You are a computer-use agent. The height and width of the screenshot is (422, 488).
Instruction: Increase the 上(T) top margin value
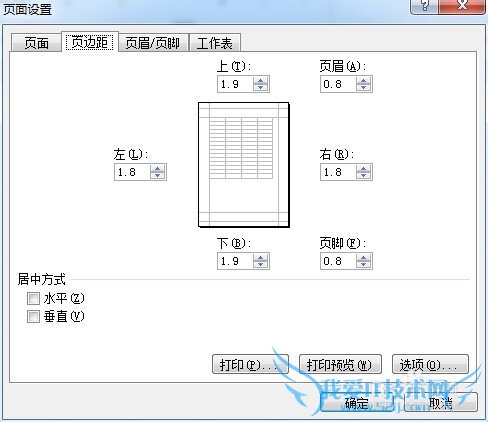pyautogui.click(x=260, y=80)
